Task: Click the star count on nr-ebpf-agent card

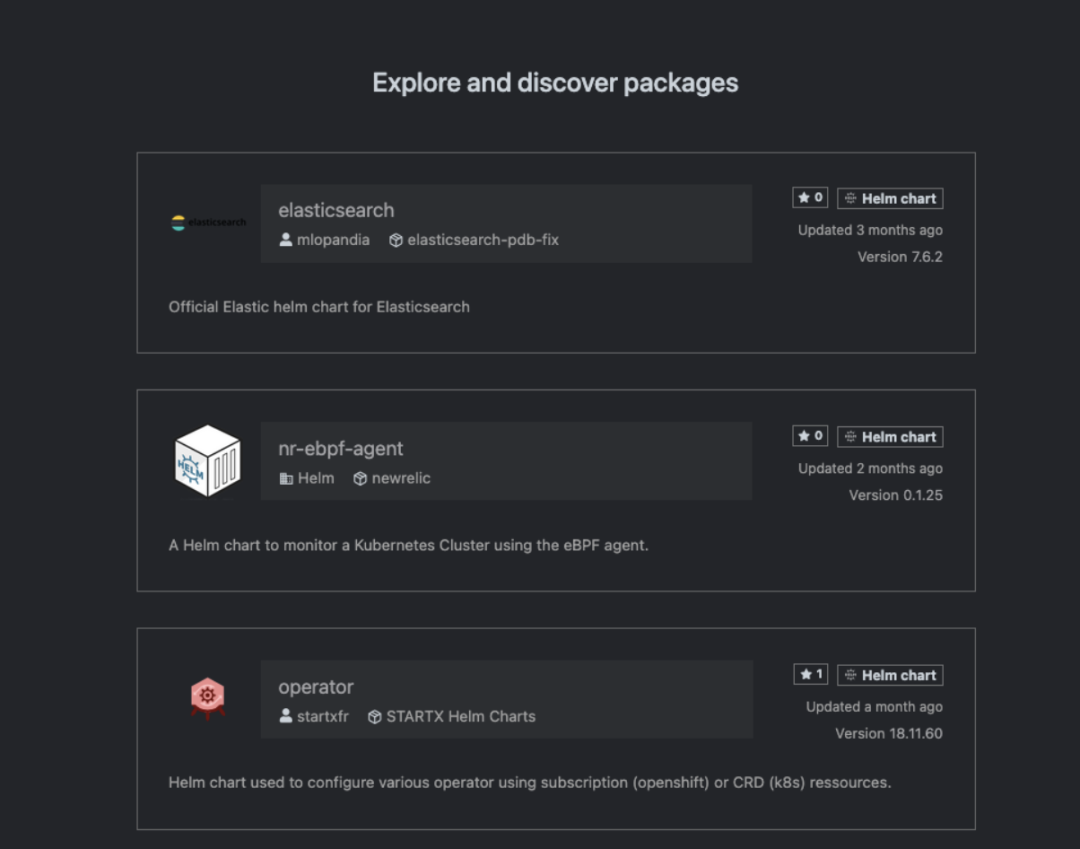Action: point(810,436)
